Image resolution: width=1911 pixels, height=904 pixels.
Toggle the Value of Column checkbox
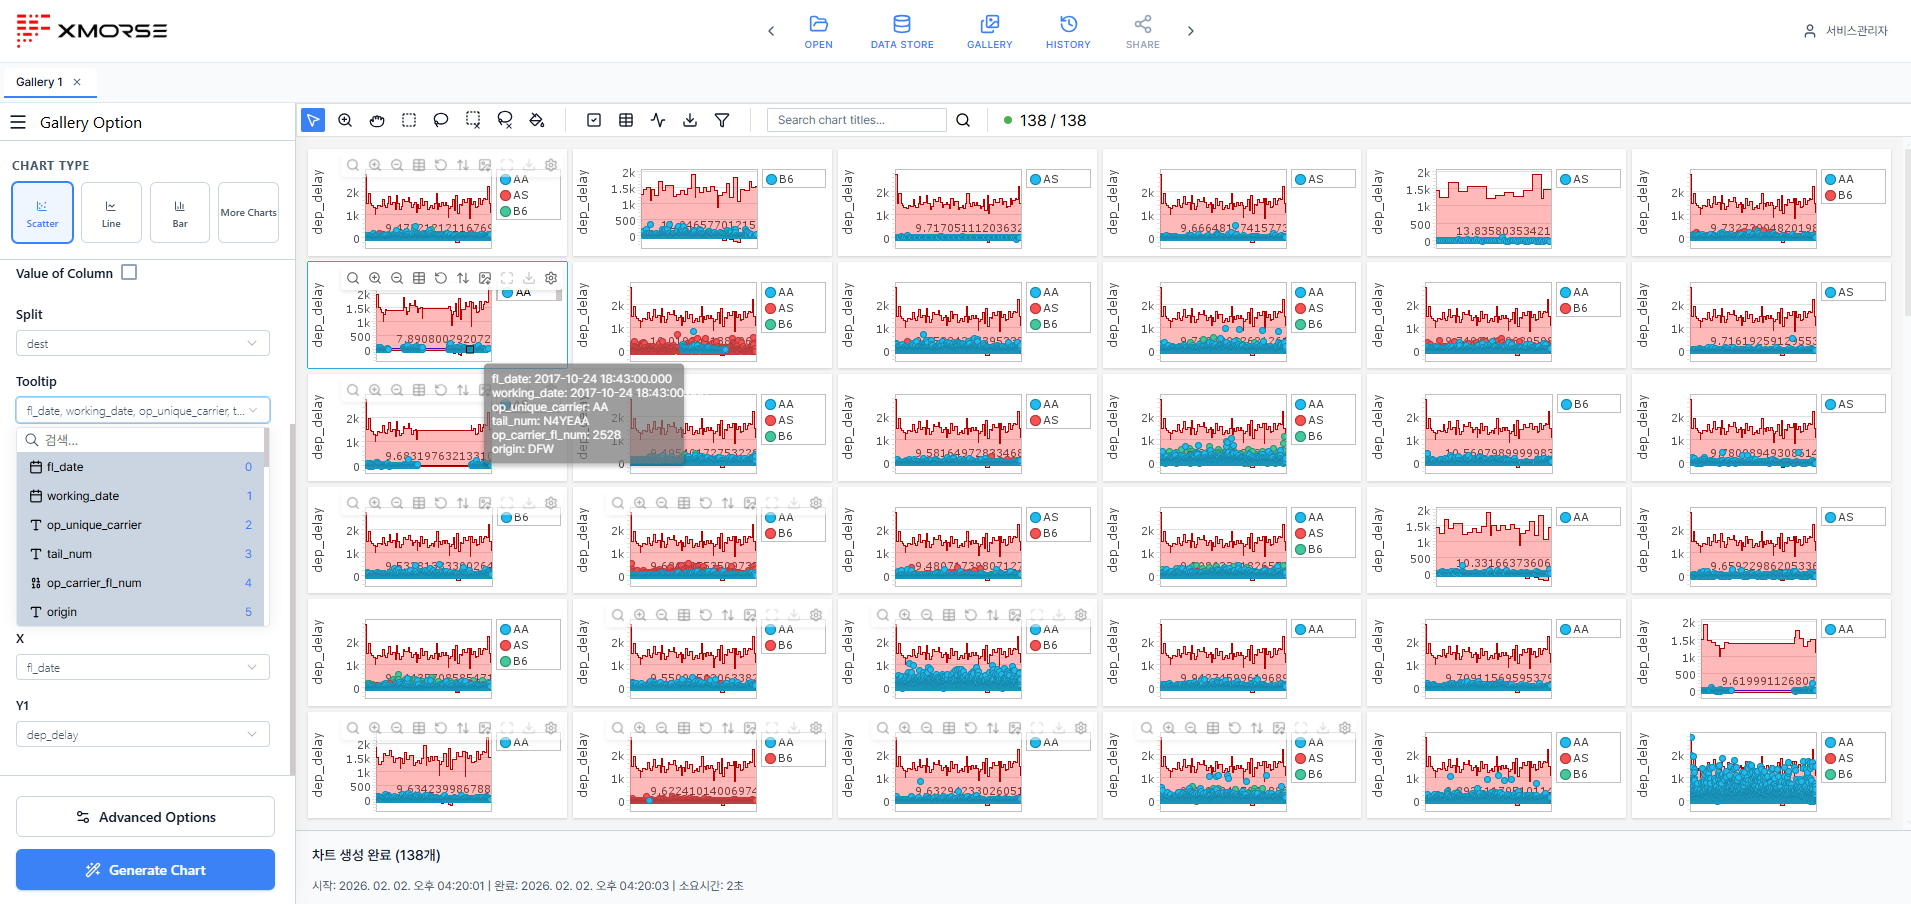point(129,272)
